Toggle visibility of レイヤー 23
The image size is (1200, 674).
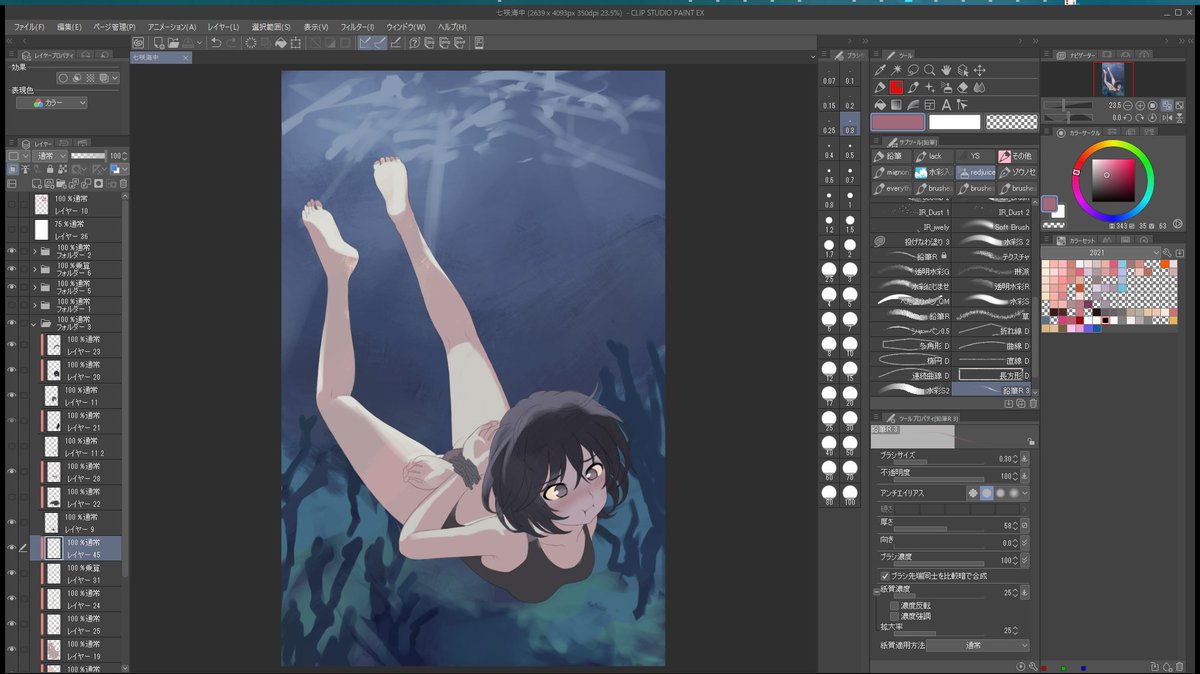click(x=12, y=345)
